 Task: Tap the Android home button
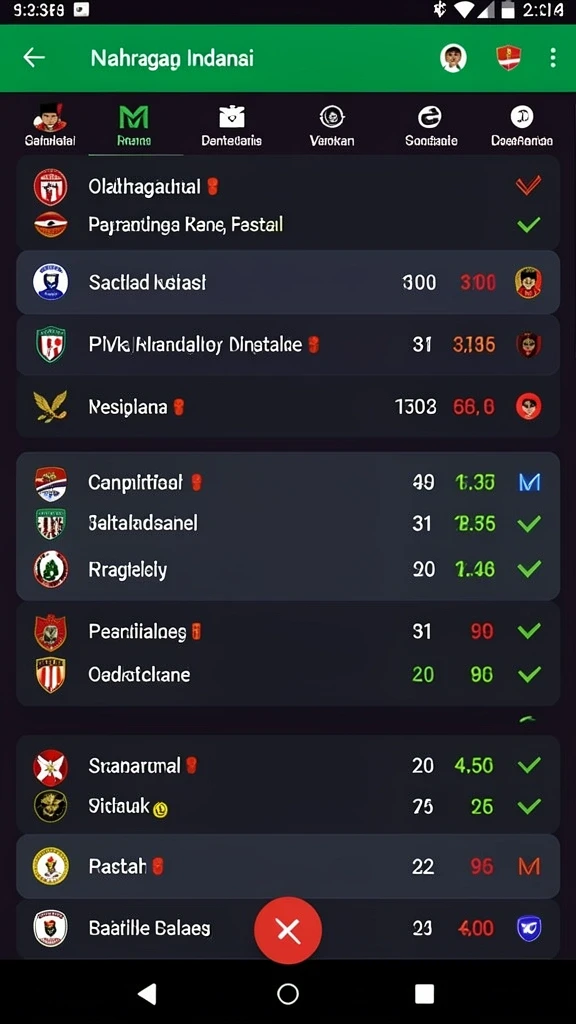coord(288,993)
